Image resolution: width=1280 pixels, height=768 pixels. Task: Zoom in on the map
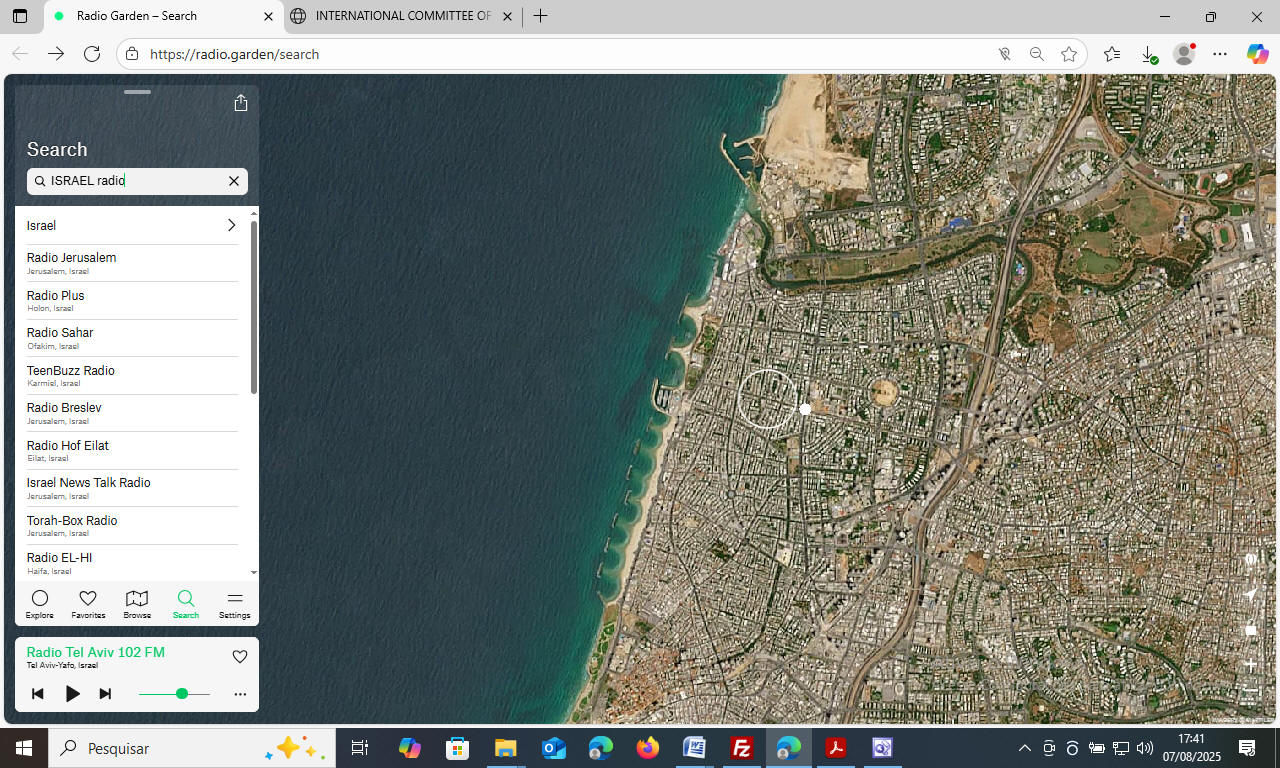pyautogui.click(x=1250, y=665)
